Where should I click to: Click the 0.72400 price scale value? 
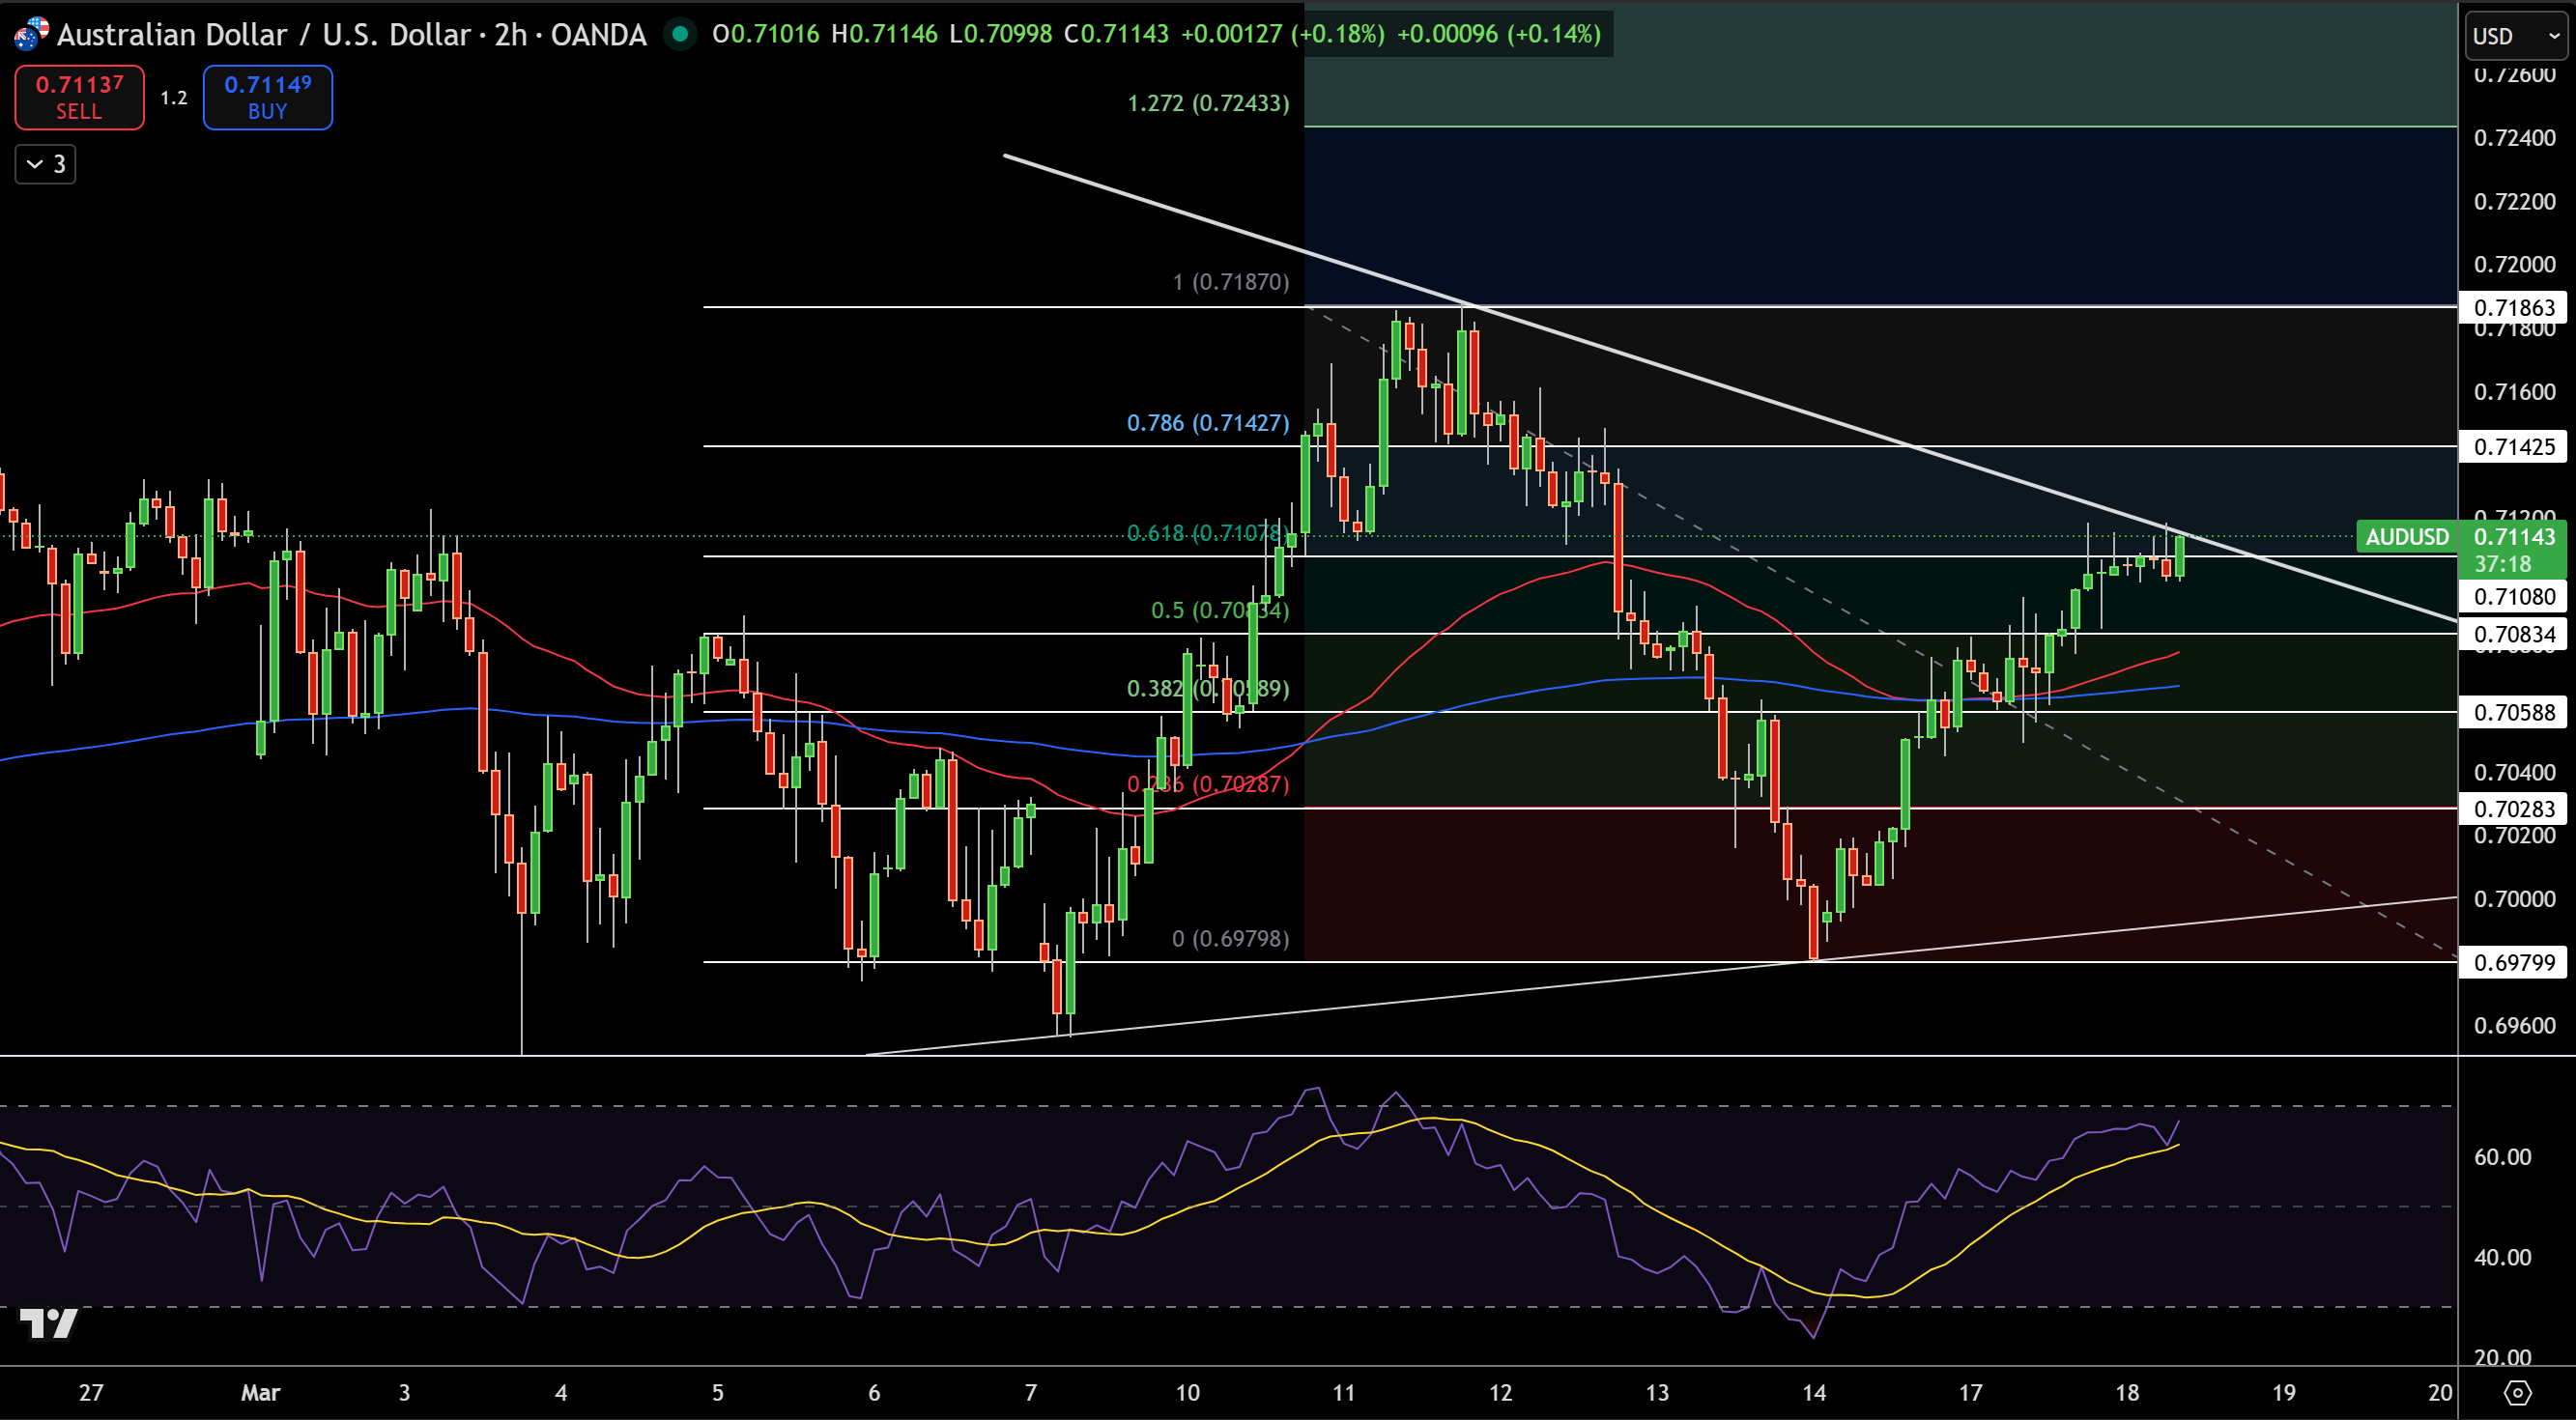2515,138
